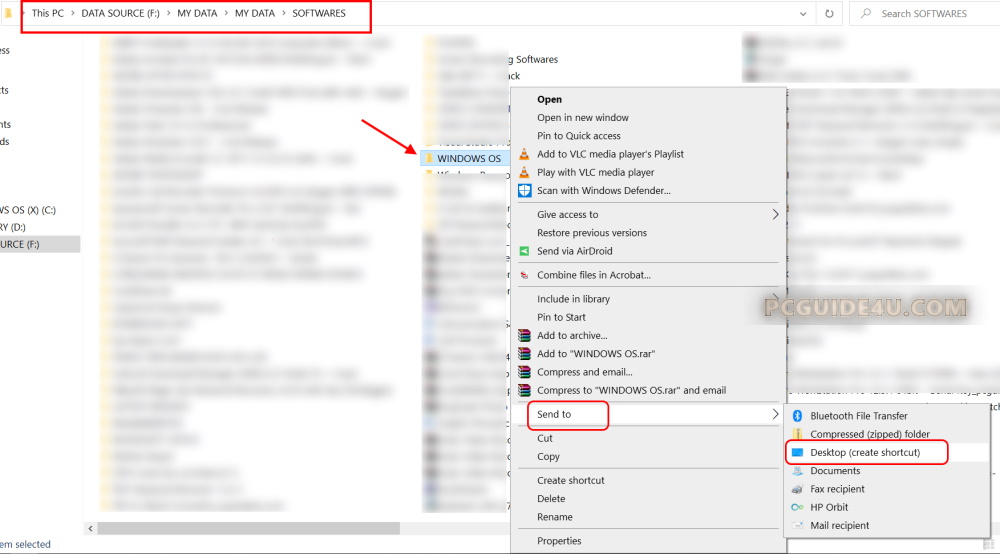This screenshot has width=1000, height=554.
Task: Expand the Give access to submenu arrow
Action: [775, 214]
